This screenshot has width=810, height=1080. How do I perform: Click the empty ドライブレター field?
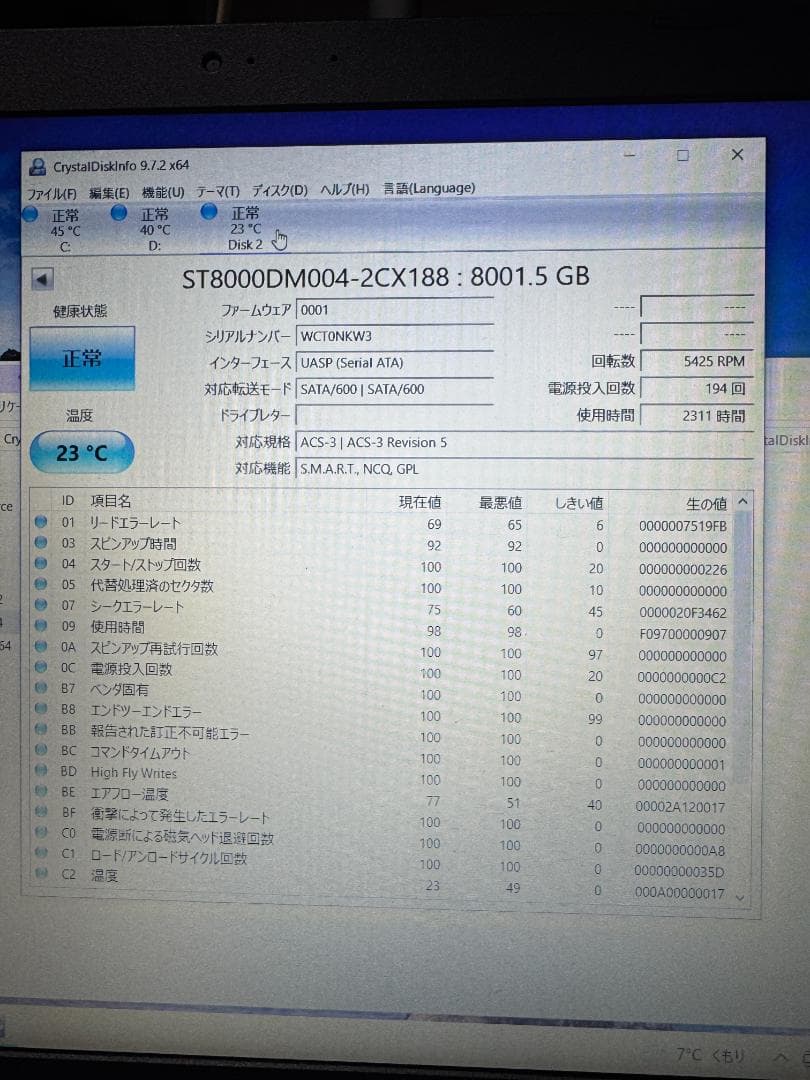click(395, 415)
